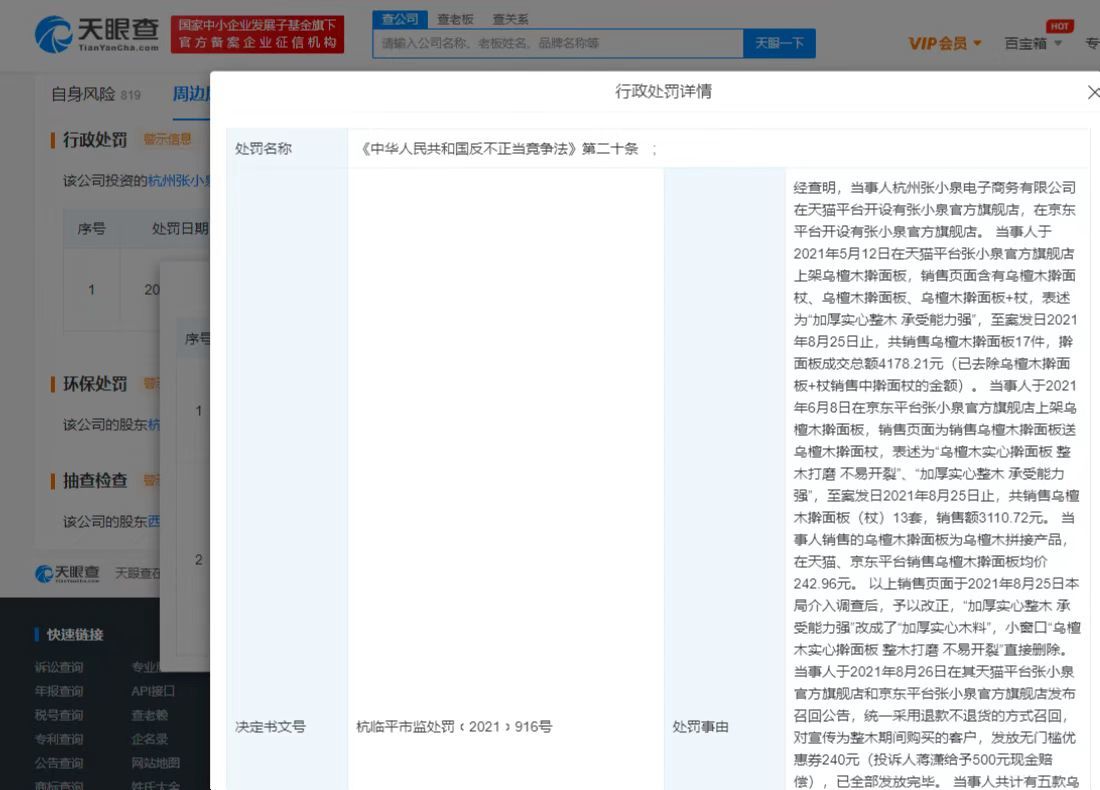Viewport: 1100px width, 790px height.
Task: Click the 序号 column header
Action: (91, 229)
